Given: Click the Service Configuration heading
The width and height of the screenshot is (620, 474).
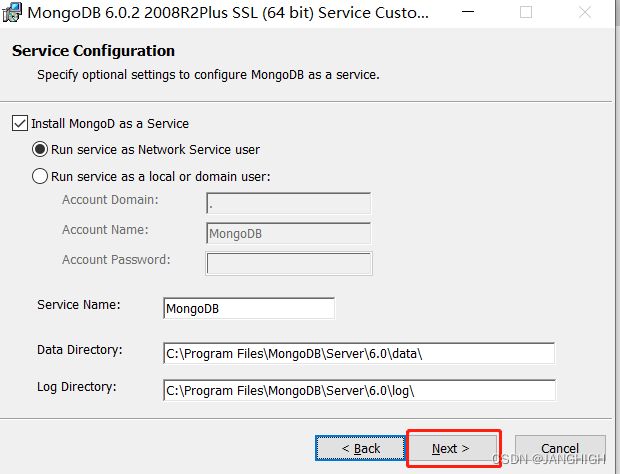Looking at the screenshot, I should coord(93,51).
